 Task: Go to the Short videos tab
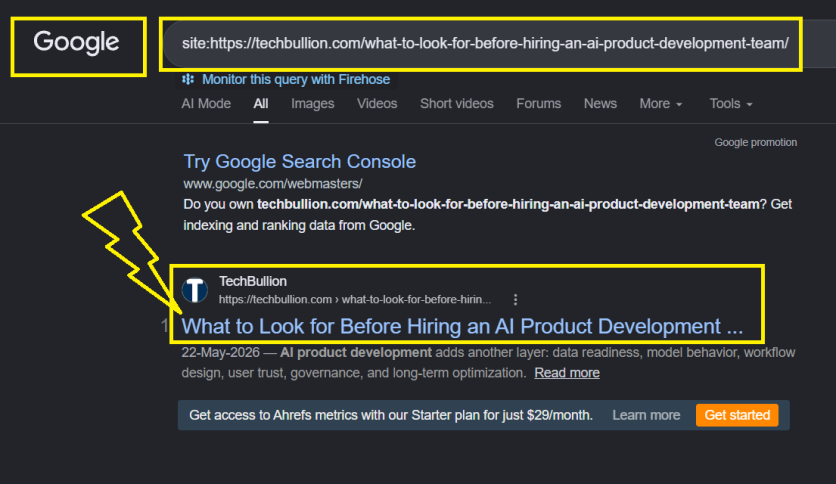tap(456, 103)
